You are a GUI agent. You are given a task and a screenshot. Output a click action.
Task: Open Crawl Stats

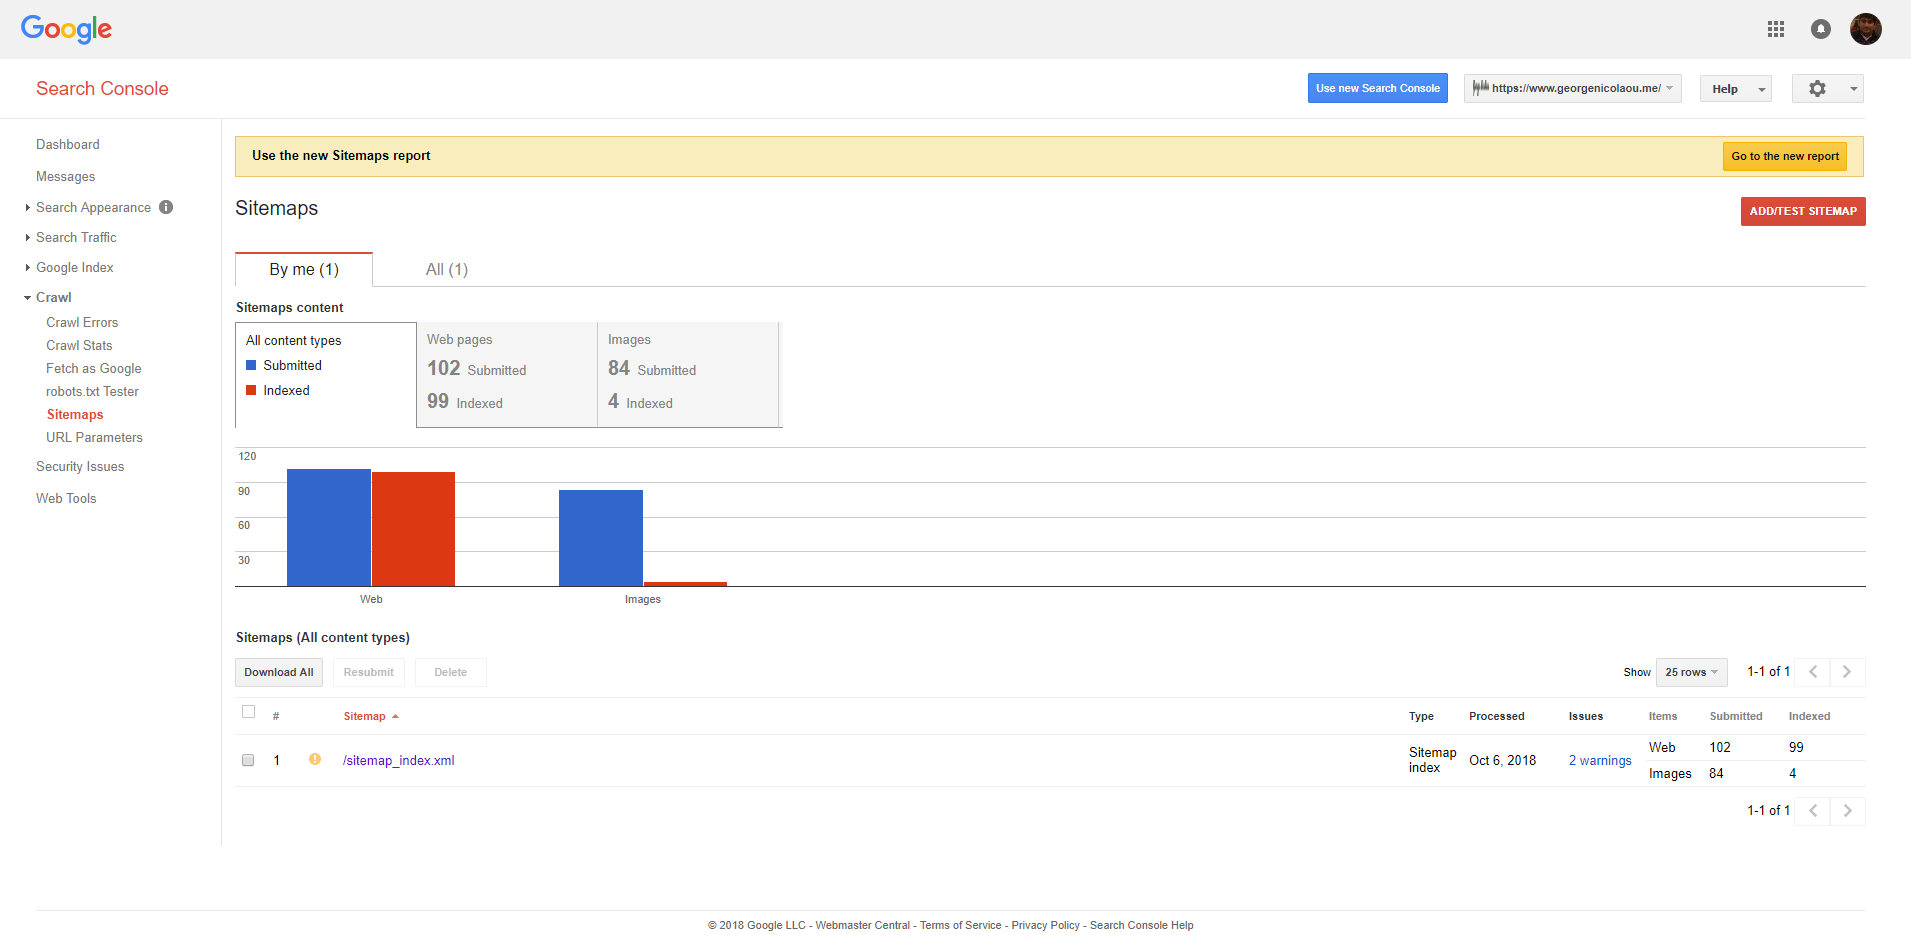[79, 345]
